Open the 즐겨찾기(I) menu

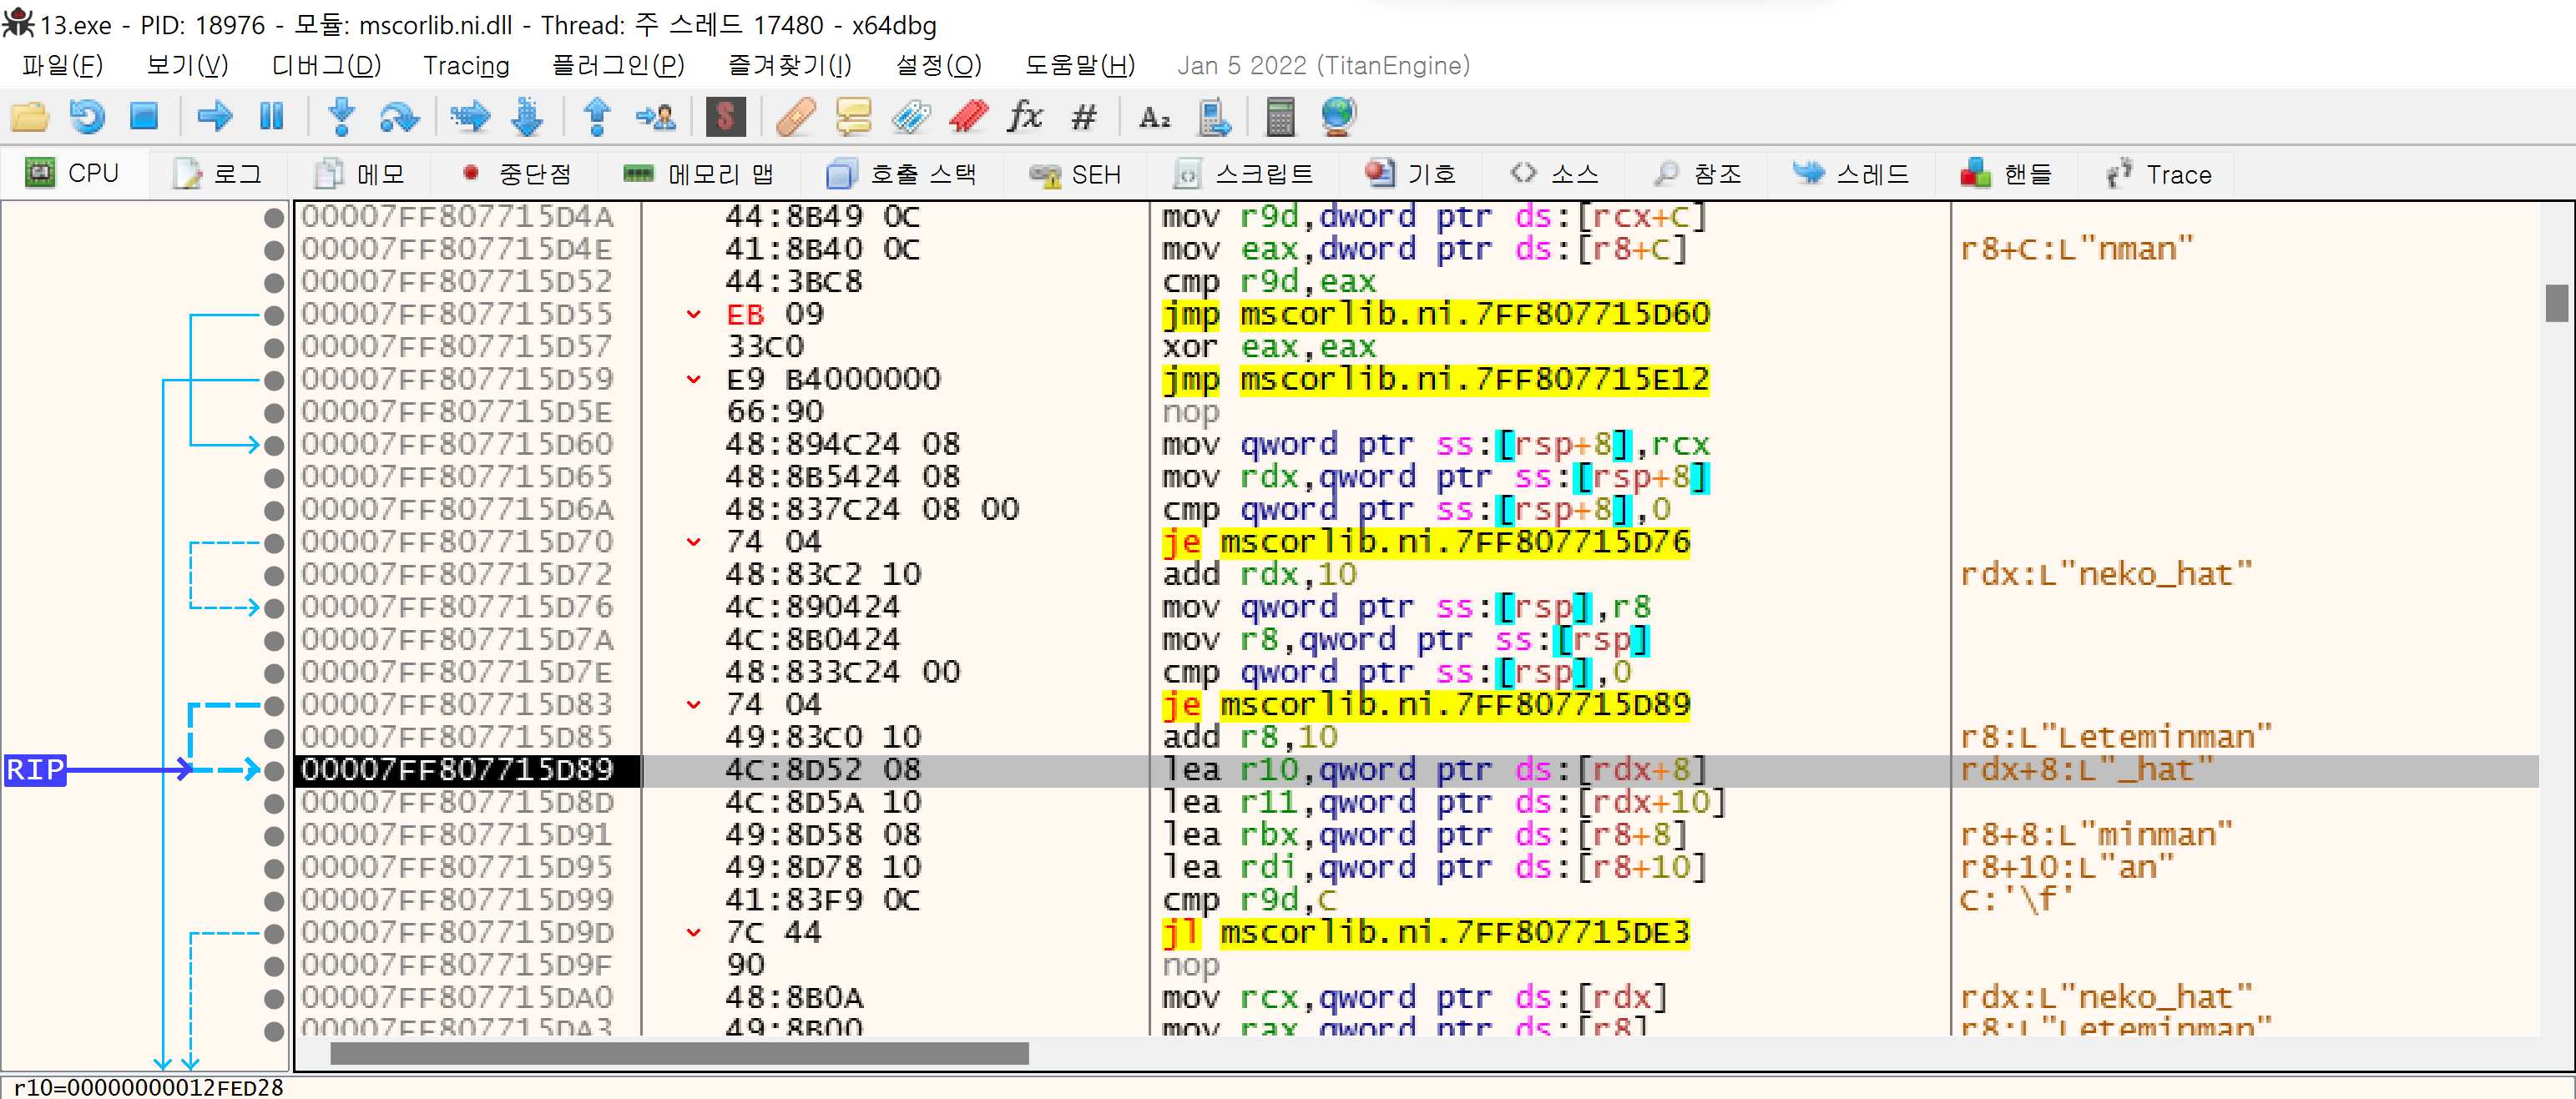(x=789, y=65)
